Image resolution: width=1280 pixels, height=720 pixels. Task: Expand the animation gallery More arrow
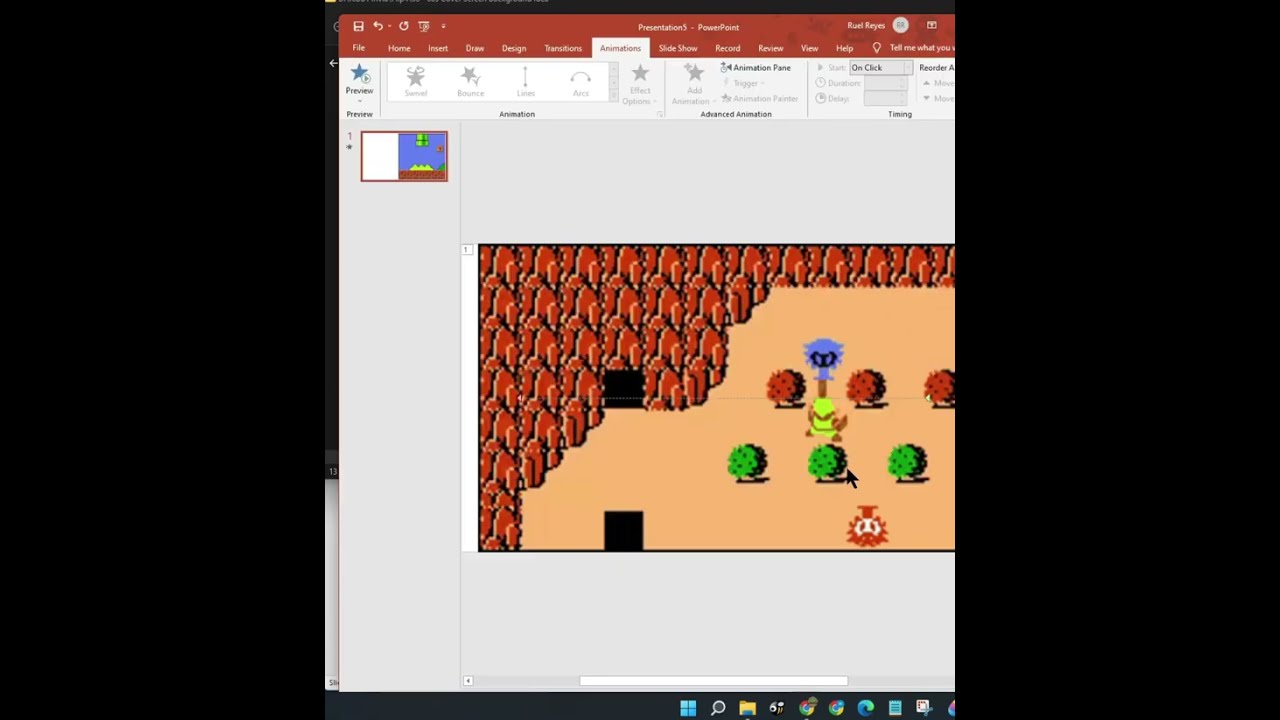click(613, 96)
